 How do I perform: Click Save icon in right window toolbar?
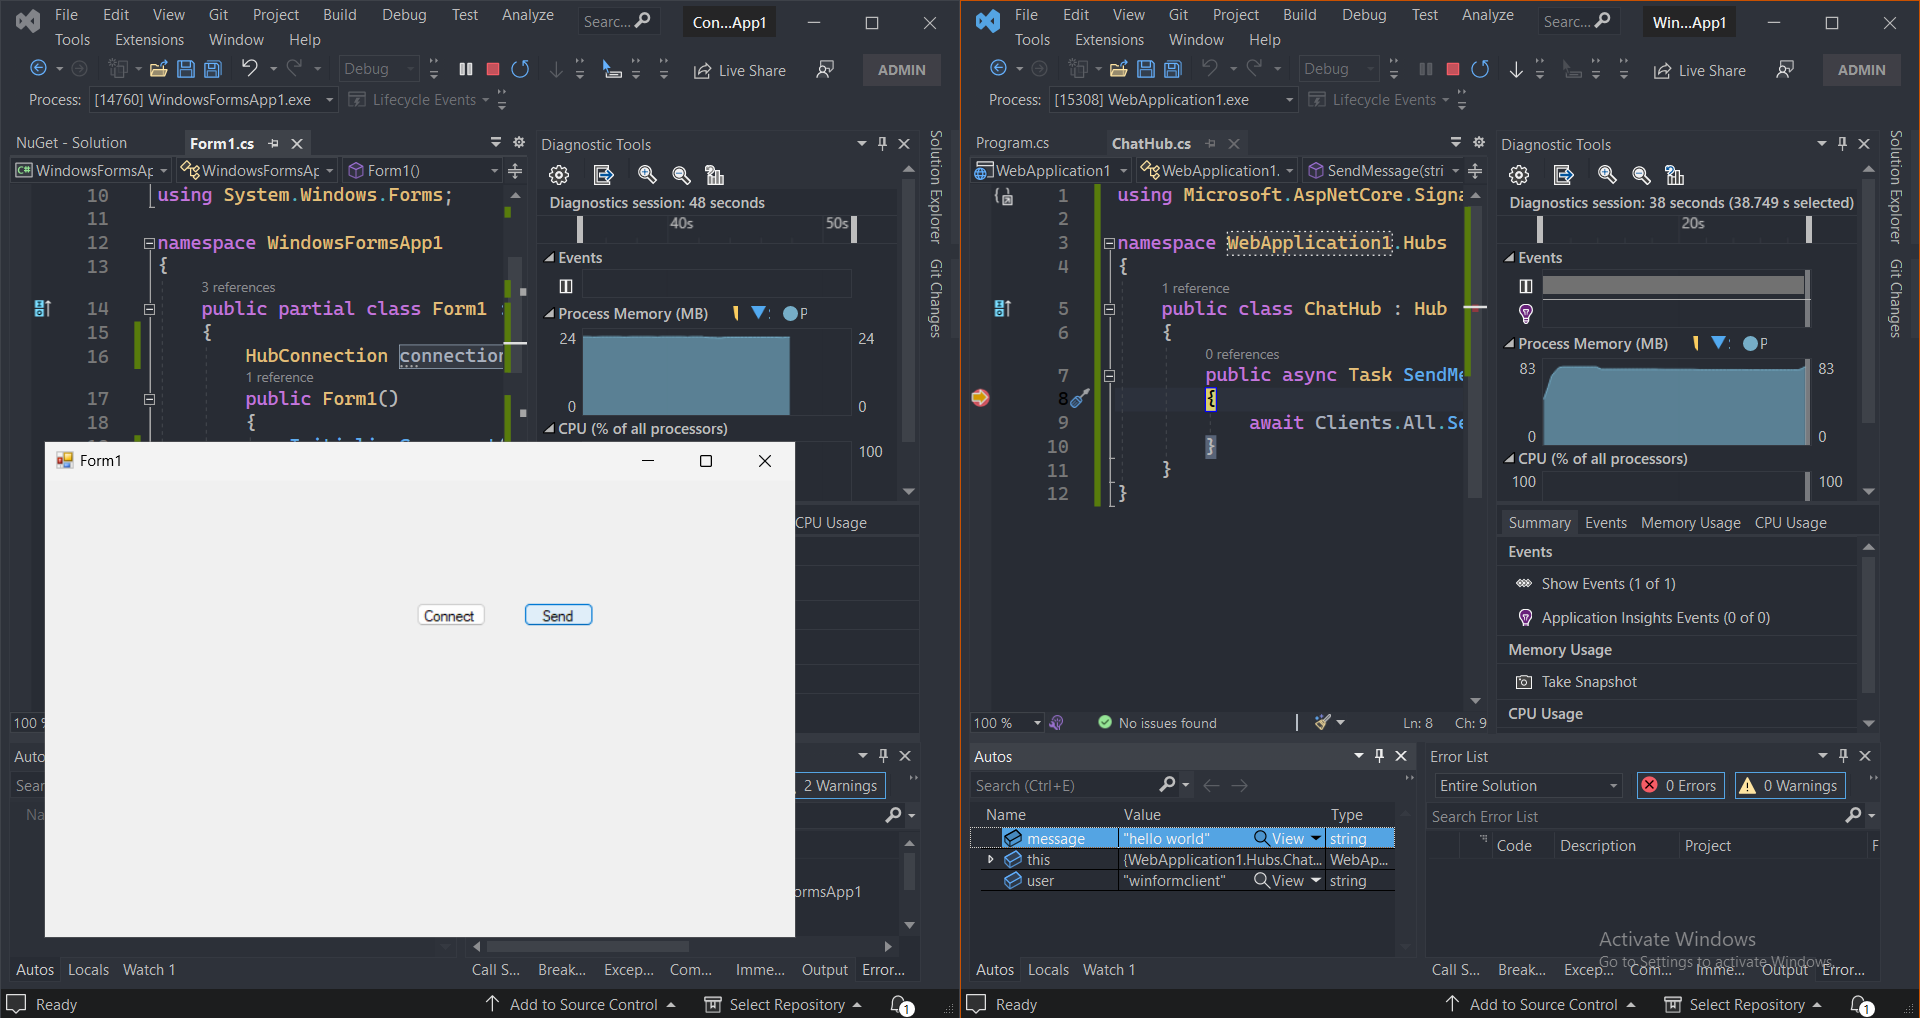click(x=1146, y=69)
